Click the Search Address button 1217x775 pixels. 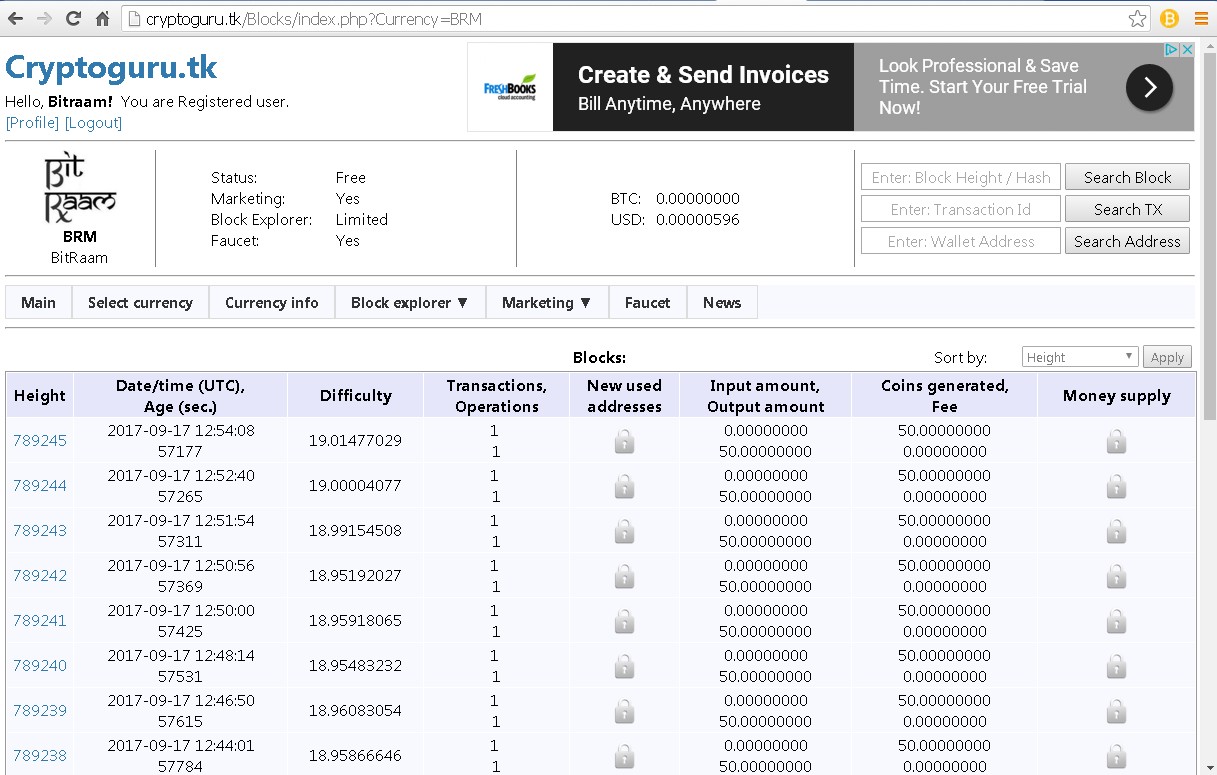[x=1127, y=241]
